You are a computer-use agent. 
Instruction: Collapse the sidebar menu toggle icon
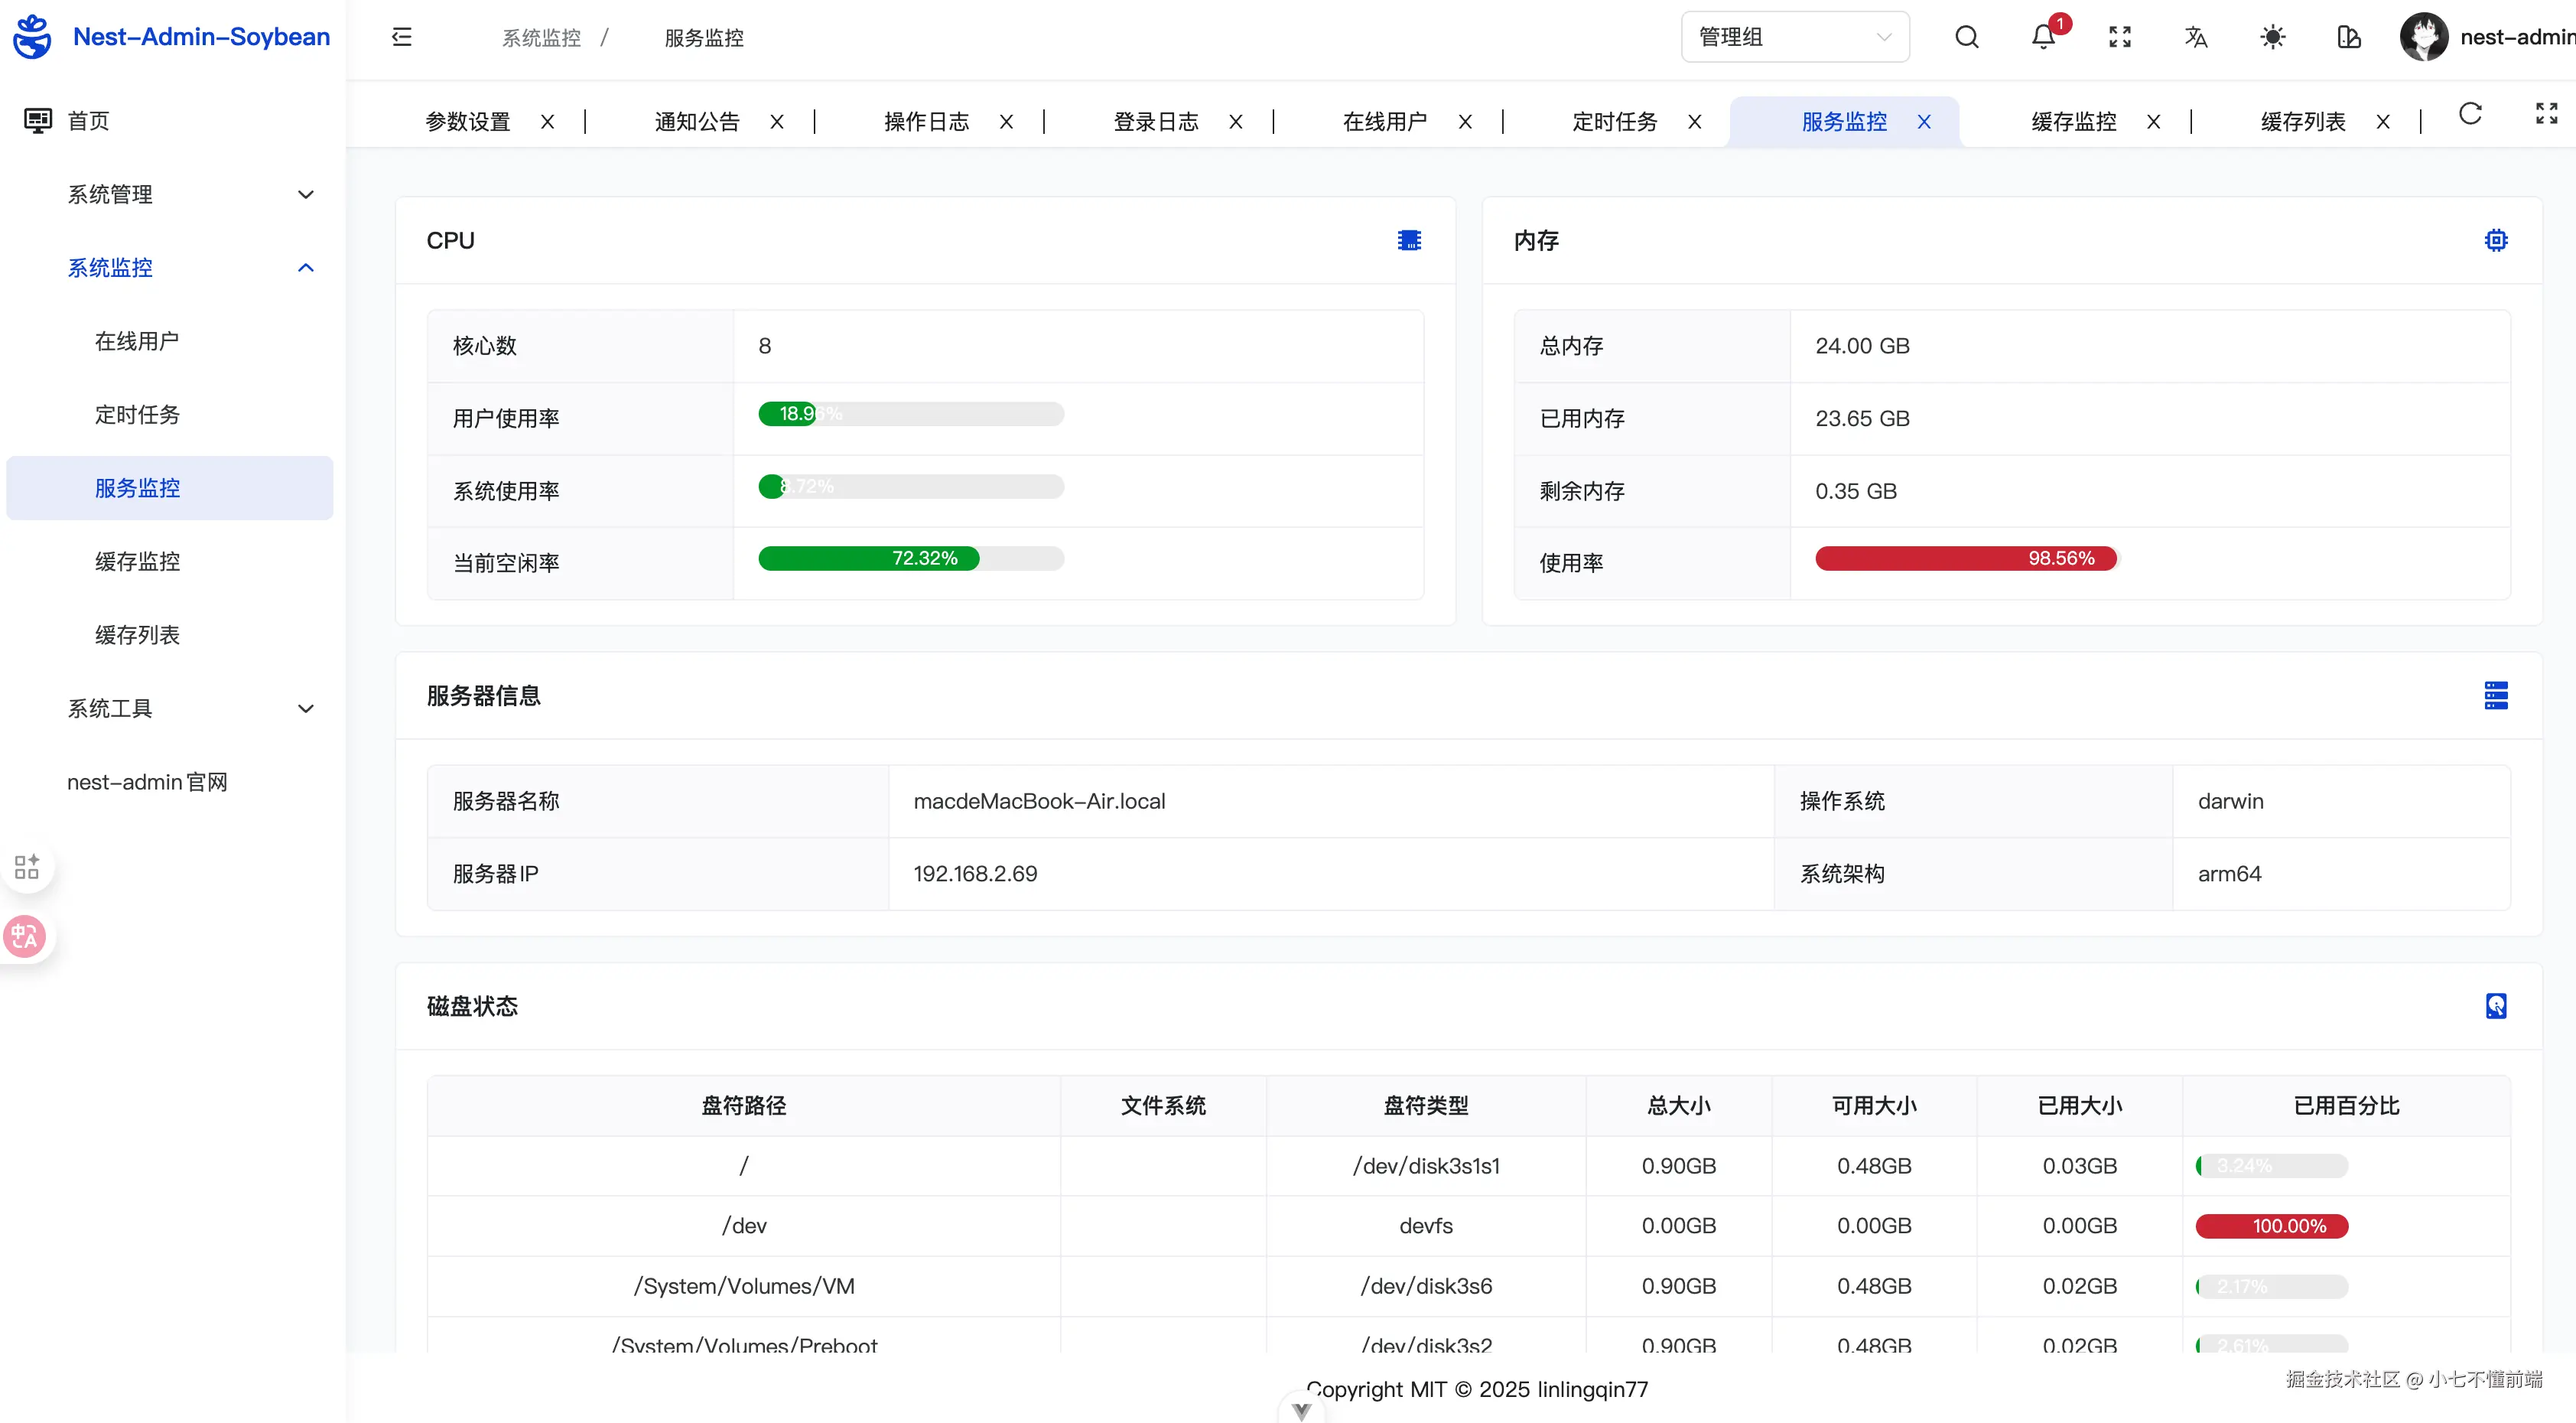pyautogui.click(x=402, y=38)
